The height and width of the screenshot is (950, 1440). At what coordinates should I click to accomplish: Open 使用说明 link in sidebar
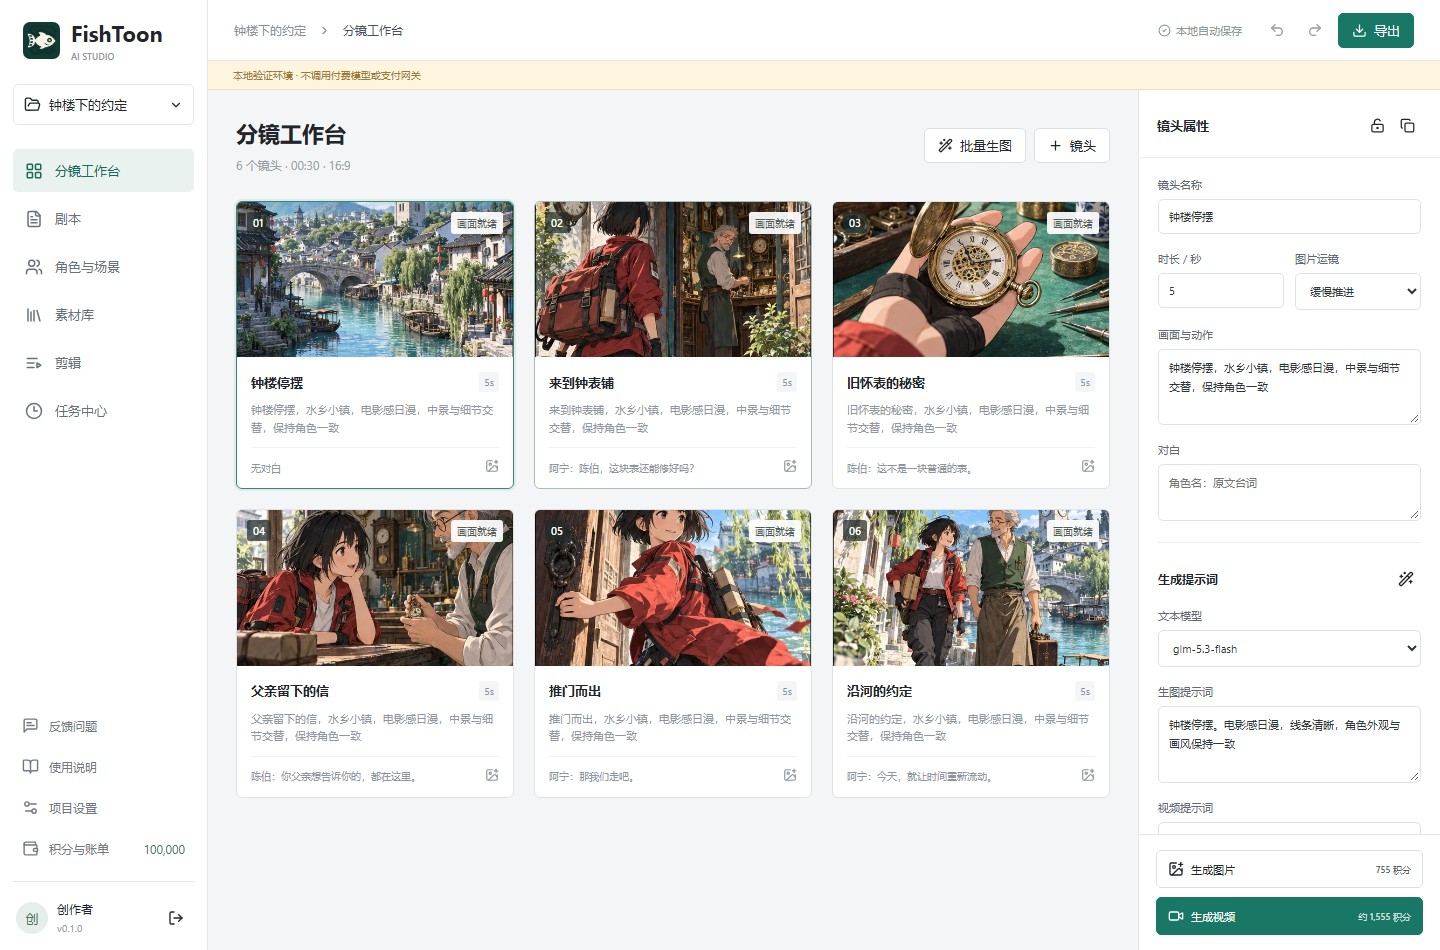[x=103, y=767]
